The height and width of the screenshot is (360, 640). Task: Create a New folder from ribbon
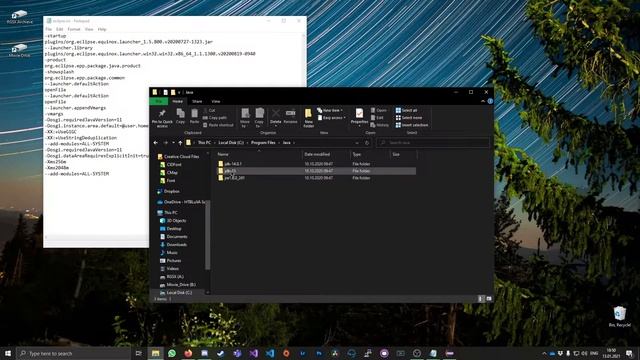pyautogui.click(x=309, y=118)
